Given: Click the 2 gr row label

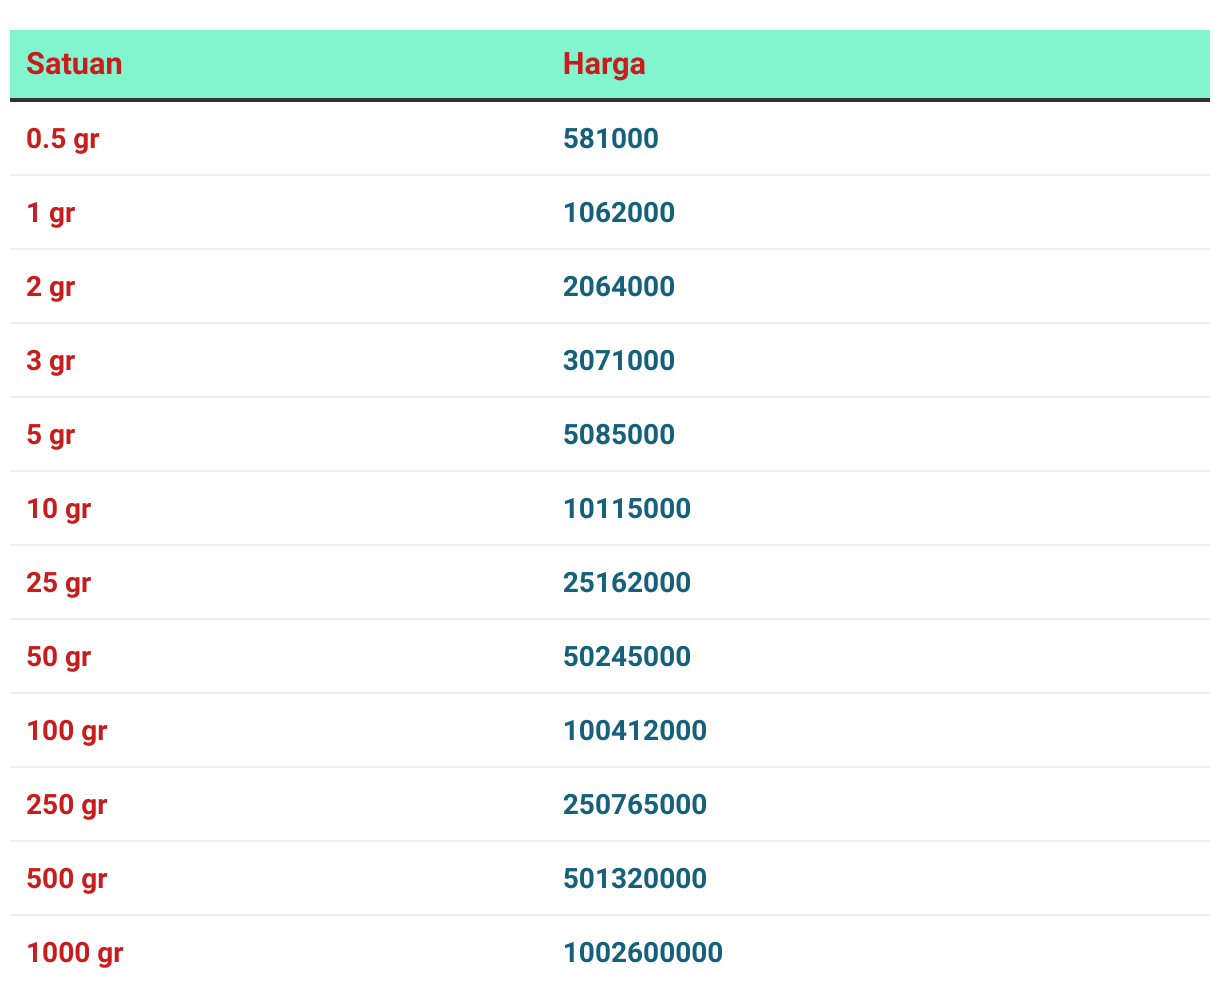Looking at the screenshot, I should (x=51, y=286).
